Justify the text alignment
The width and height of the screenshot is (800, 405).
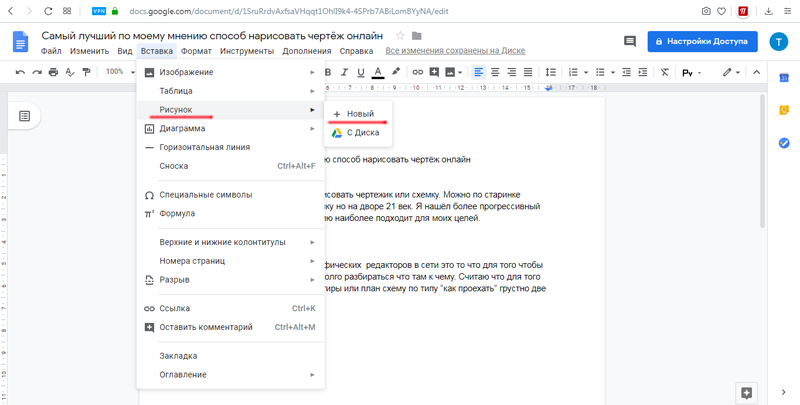[x=528, y=72]
